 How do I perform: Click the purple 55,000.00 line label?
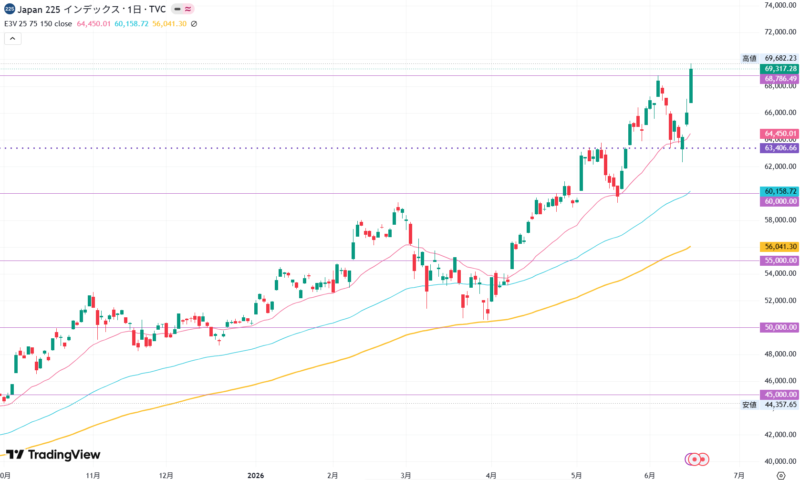click(779, 260)
